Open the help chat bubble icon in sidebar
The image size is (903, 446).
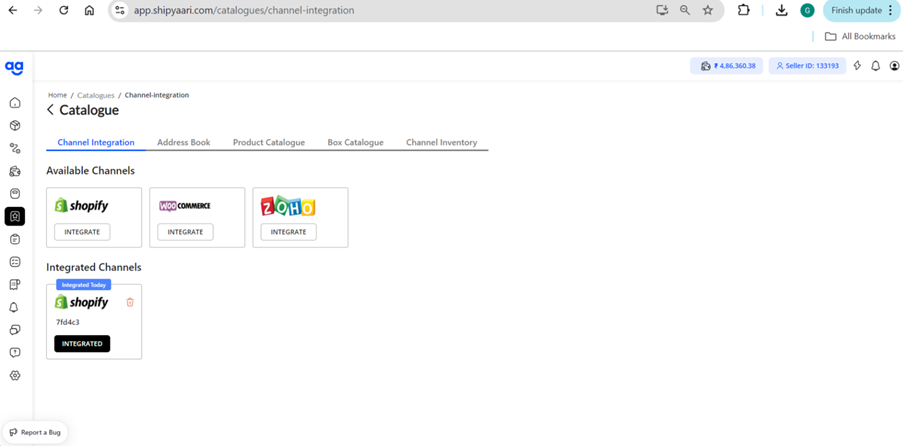click(15, 352)
